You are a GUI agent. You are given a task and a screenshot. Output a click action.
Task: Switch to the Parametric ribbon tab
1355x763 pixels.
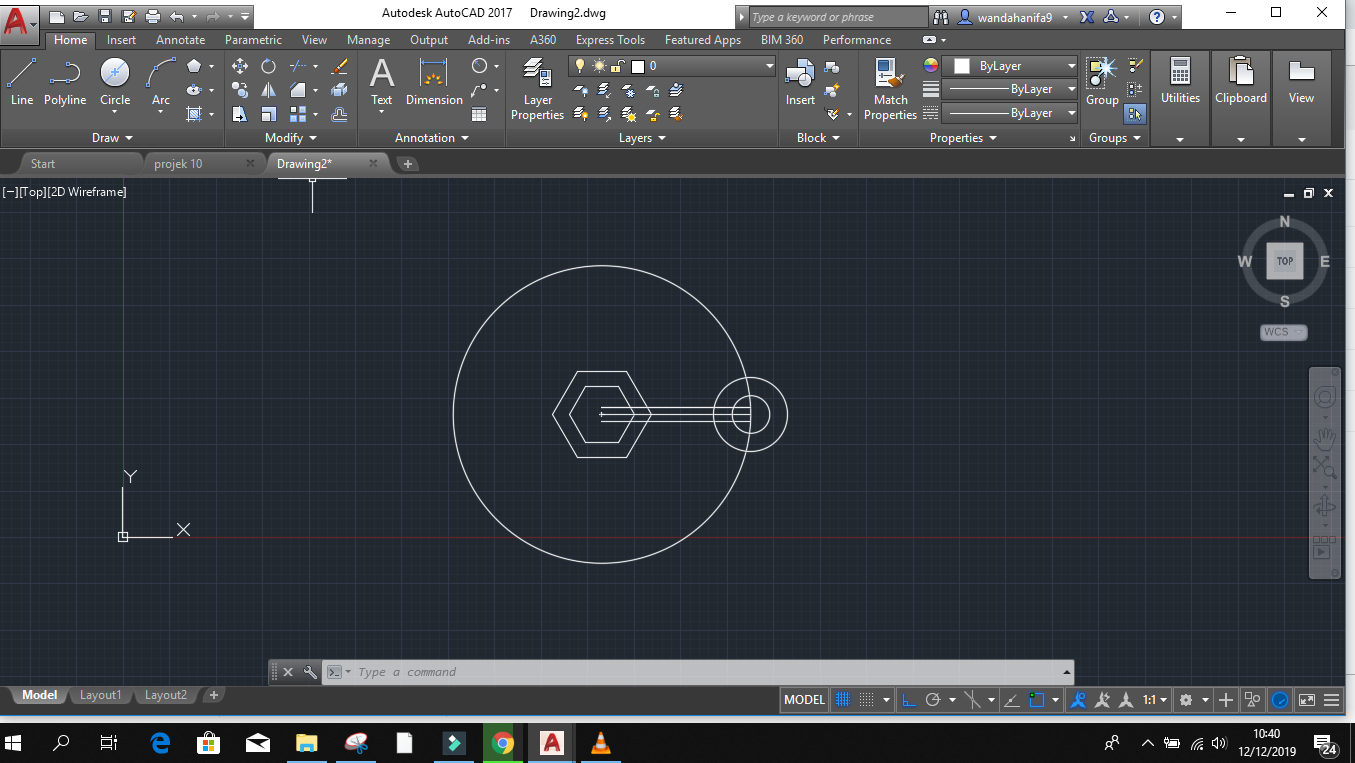pos(253,40)
